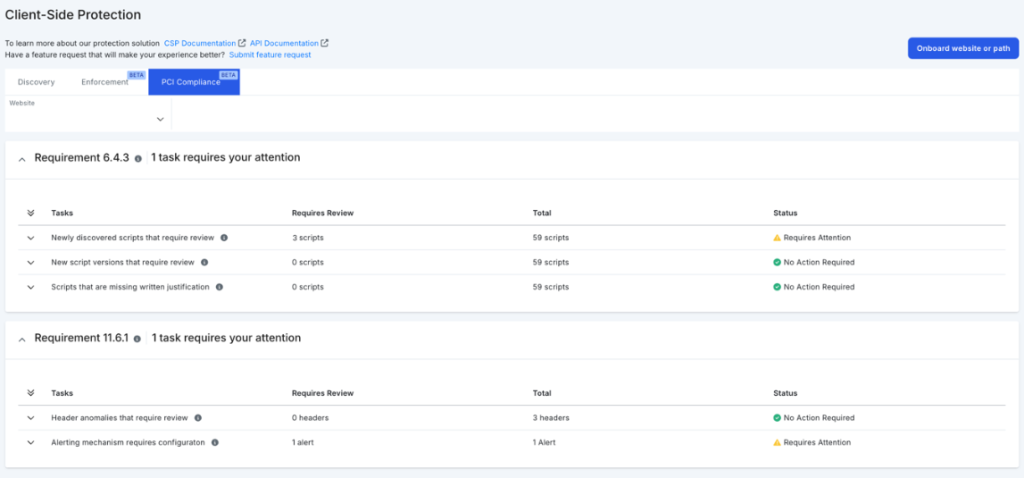Open the CSP Documentation link
1024x478 pixels.
[x=200, y=43]
